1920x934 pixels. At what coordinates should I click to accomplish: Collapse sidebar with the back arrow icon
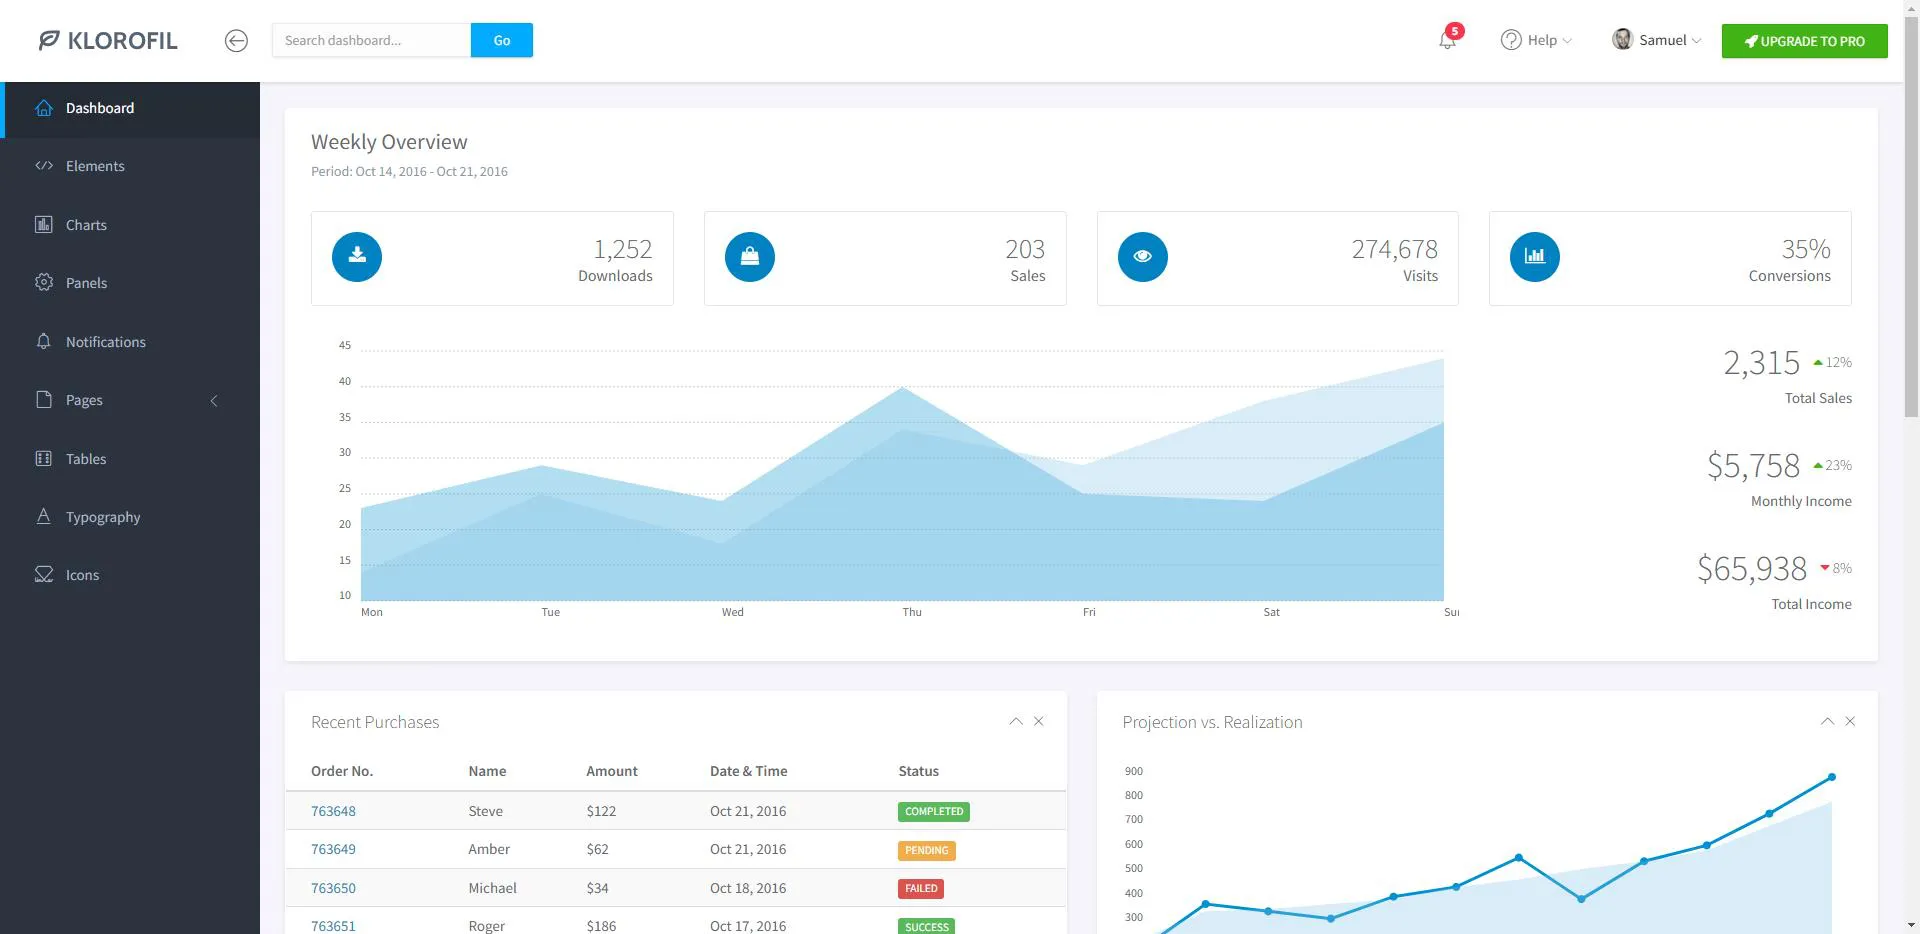tap(236, 40)
